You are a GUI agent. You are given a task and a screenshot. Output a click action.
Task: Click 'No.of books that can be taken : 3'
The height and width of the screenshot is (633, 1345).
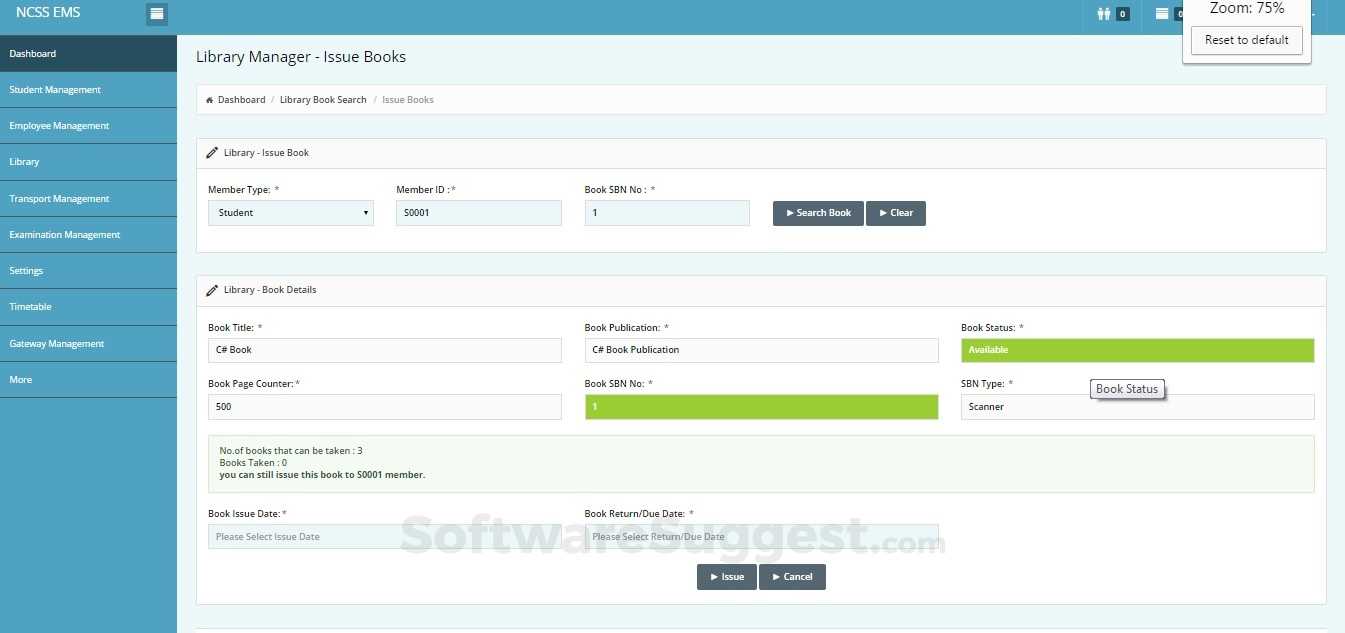(x=291, y=451)
